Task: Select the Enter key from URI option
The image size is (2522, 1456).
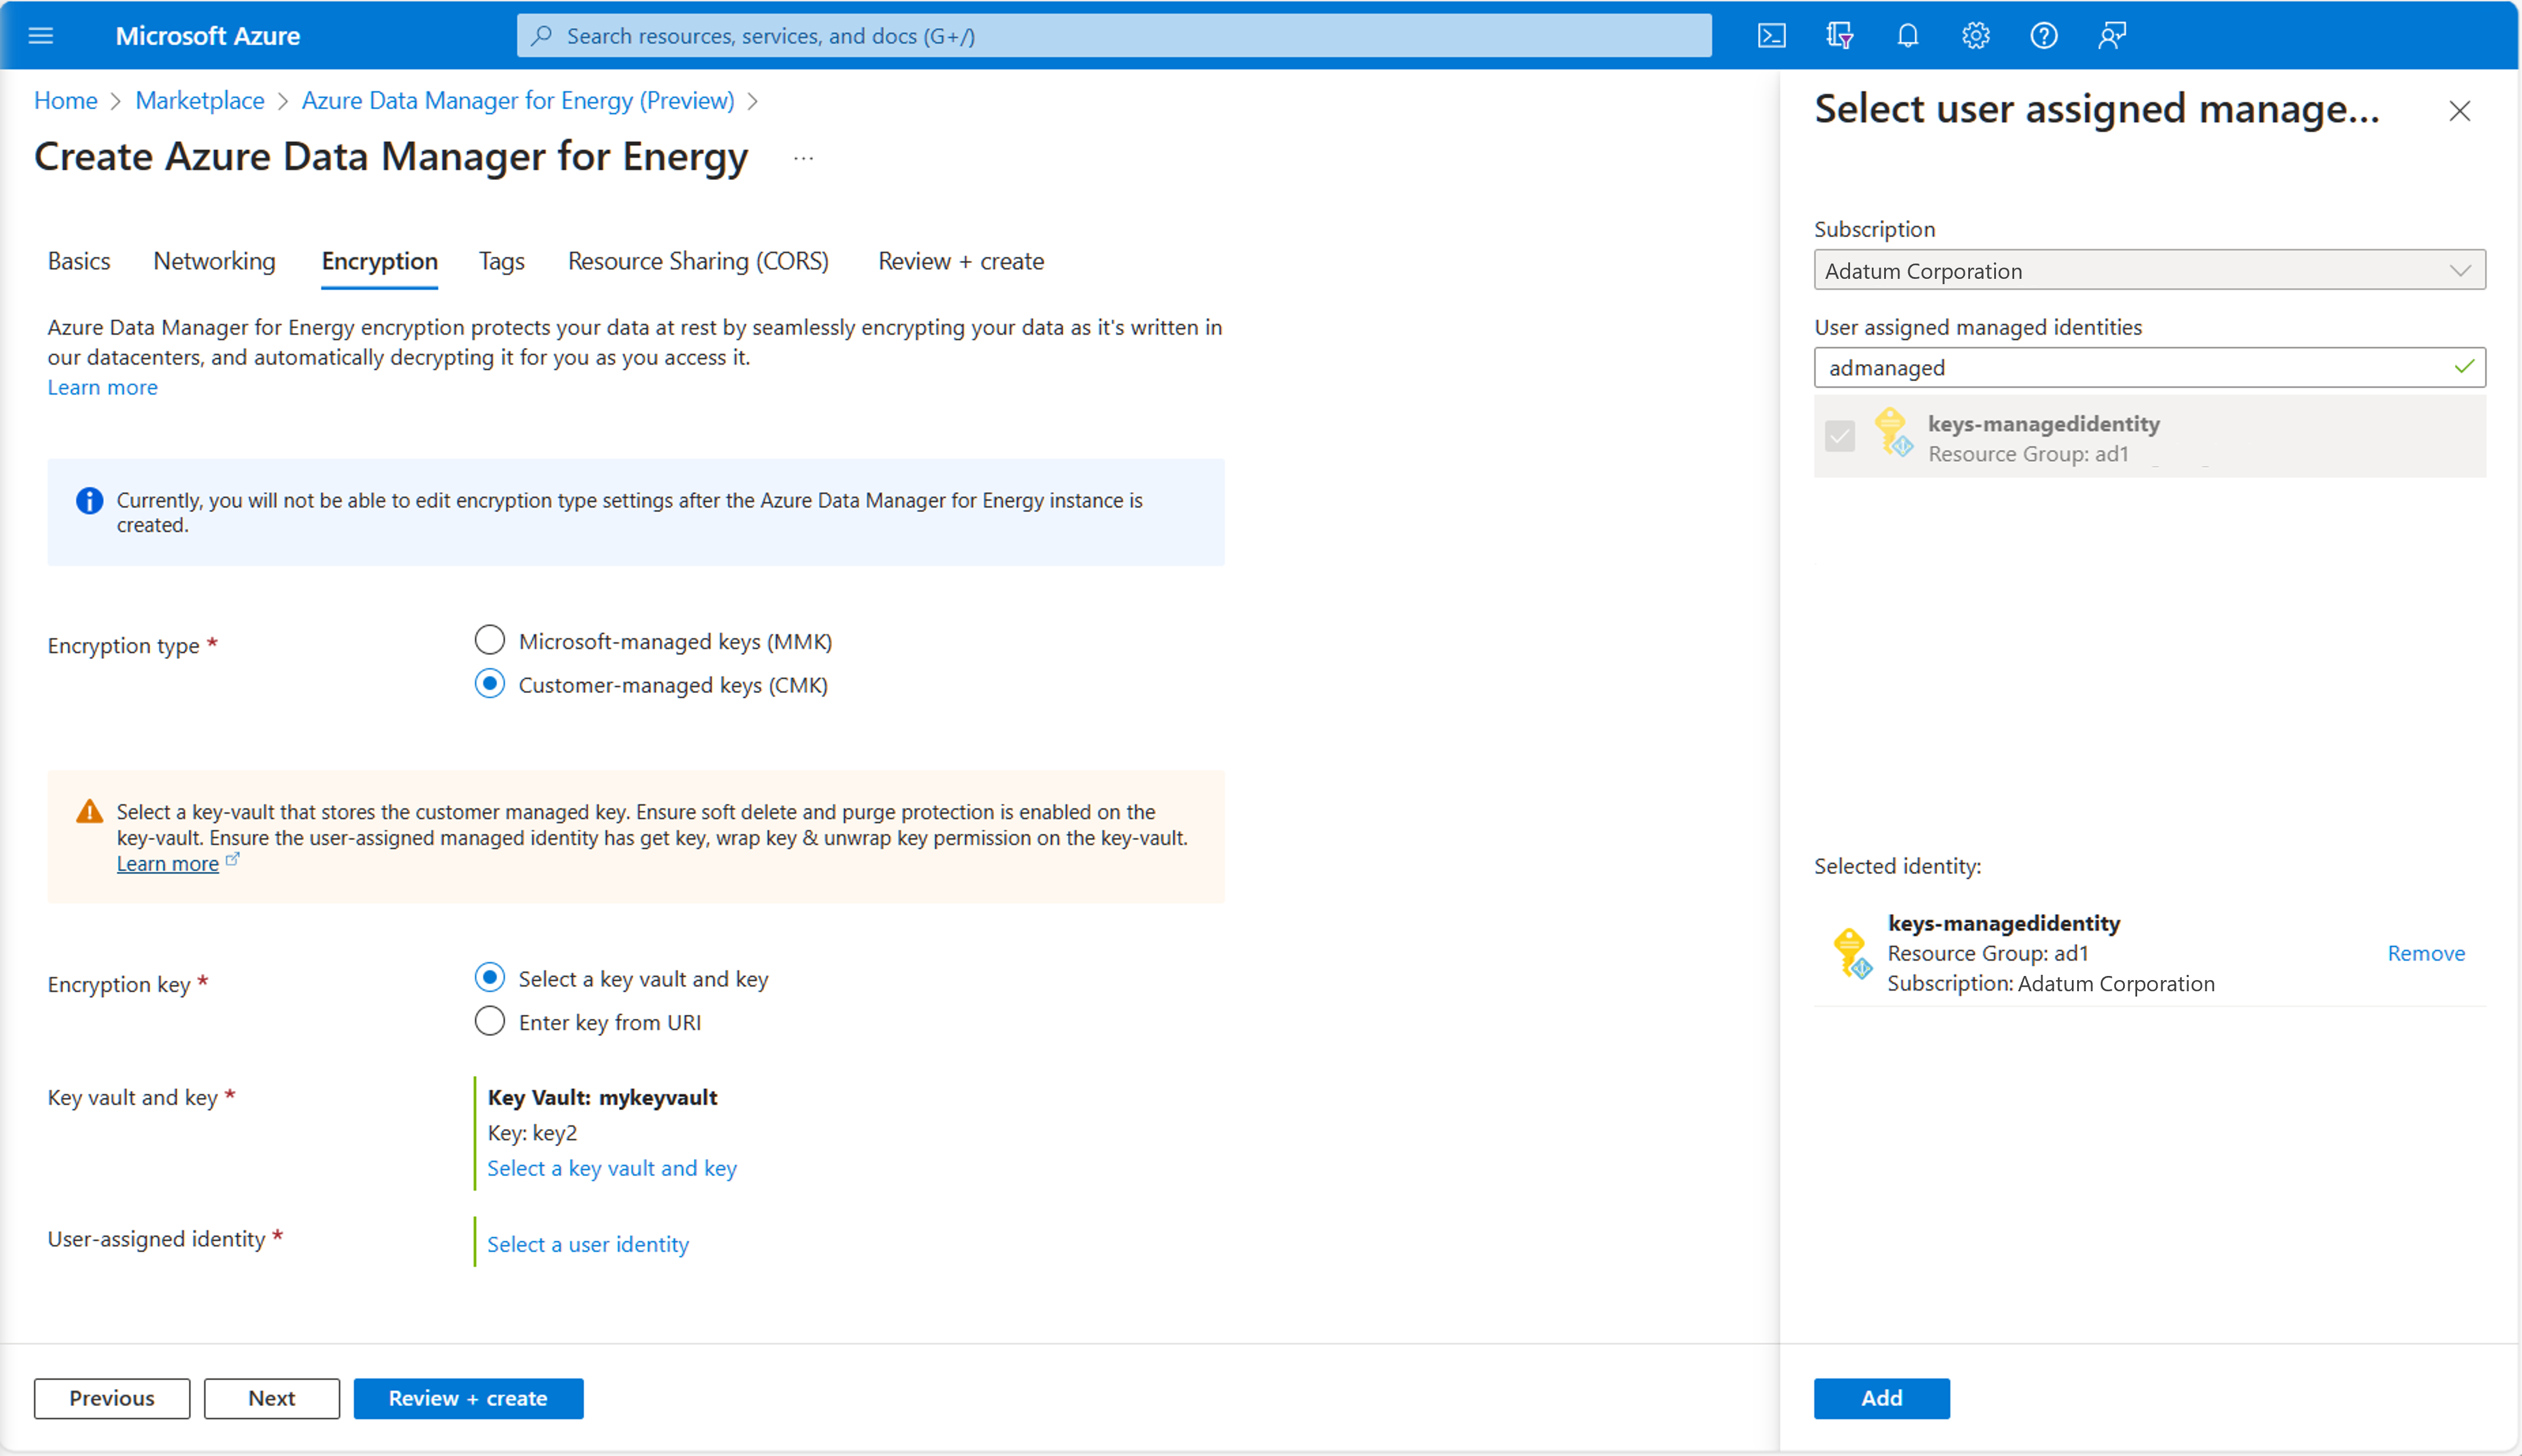Action: (x=489, y=1021)
